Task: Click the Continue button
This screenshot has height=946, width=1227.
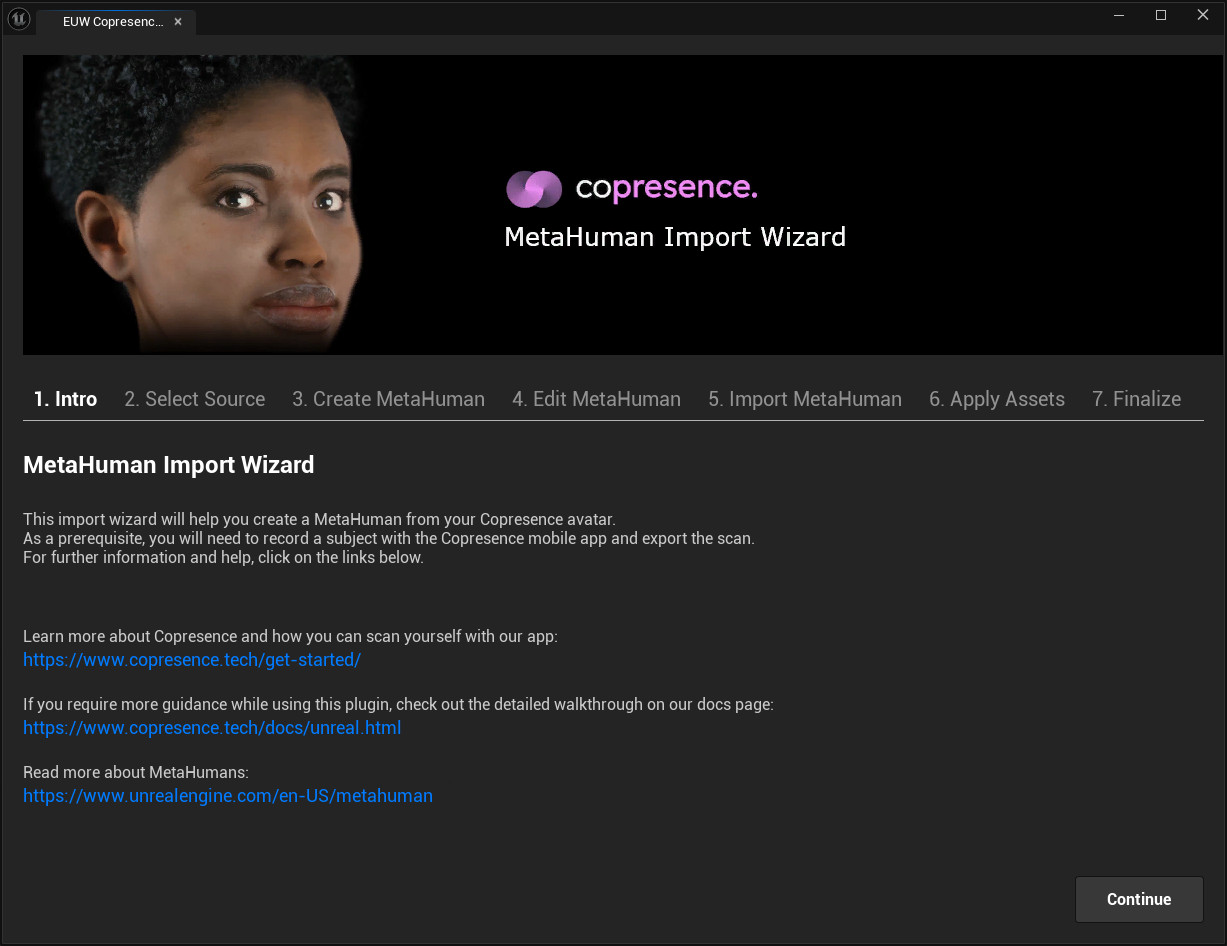Action: tap(1139, 899)
